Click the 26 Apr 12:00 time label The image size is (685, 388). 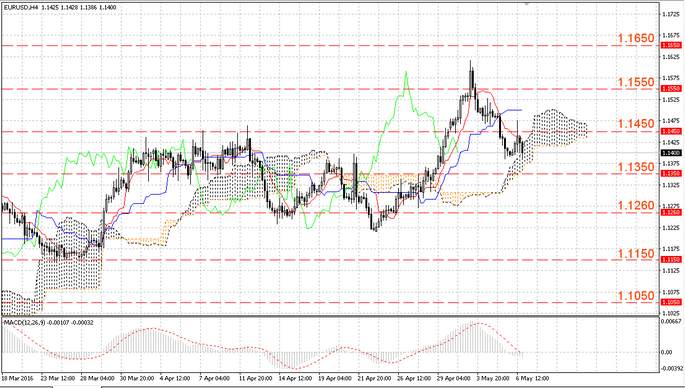tap(413, 378)
